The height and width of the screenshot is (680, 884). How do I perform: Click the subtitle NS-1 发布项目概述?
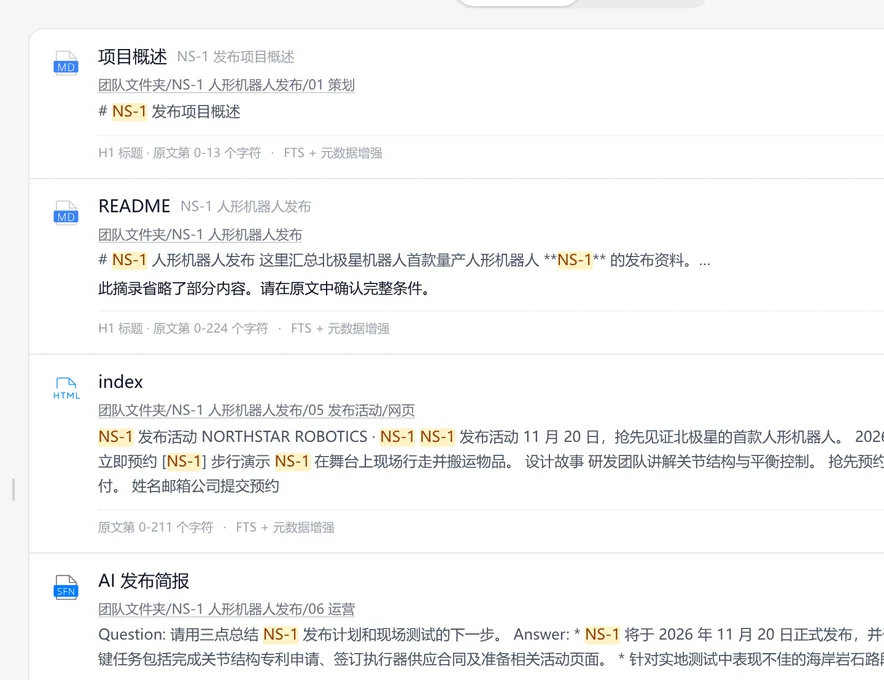tap(236, 57)
